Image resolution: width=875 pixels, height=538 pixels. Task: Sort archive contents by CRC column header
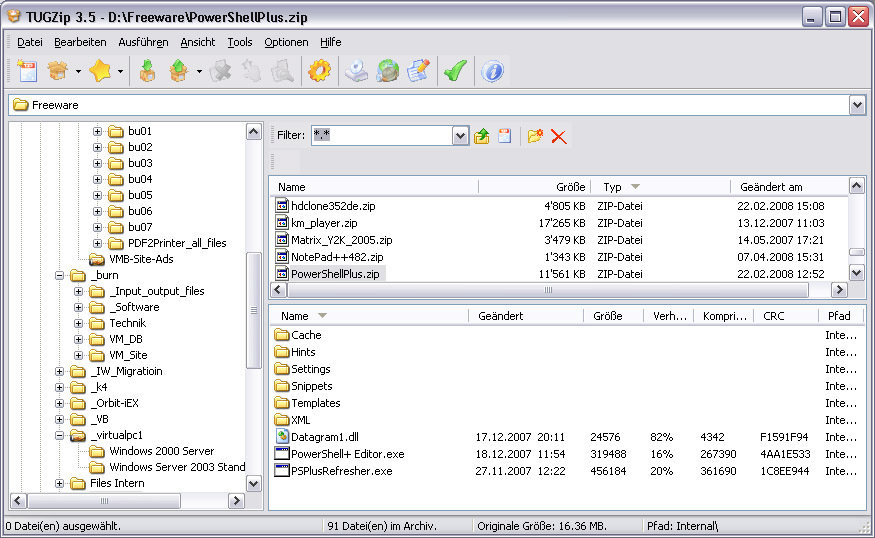(786, 316)
